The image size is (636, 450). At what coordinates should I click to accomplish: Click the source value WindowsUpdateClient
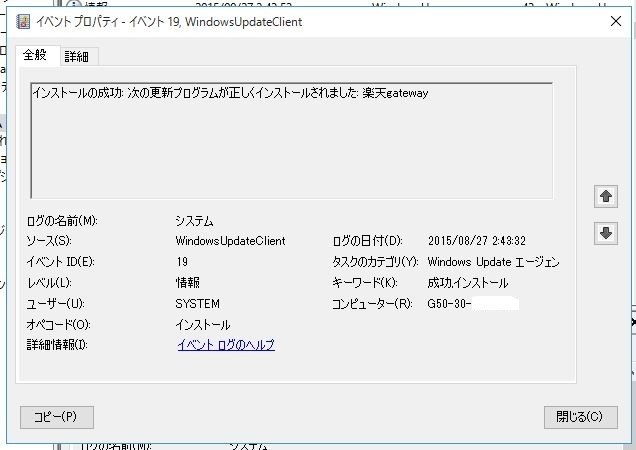click(x=230, y=241)
